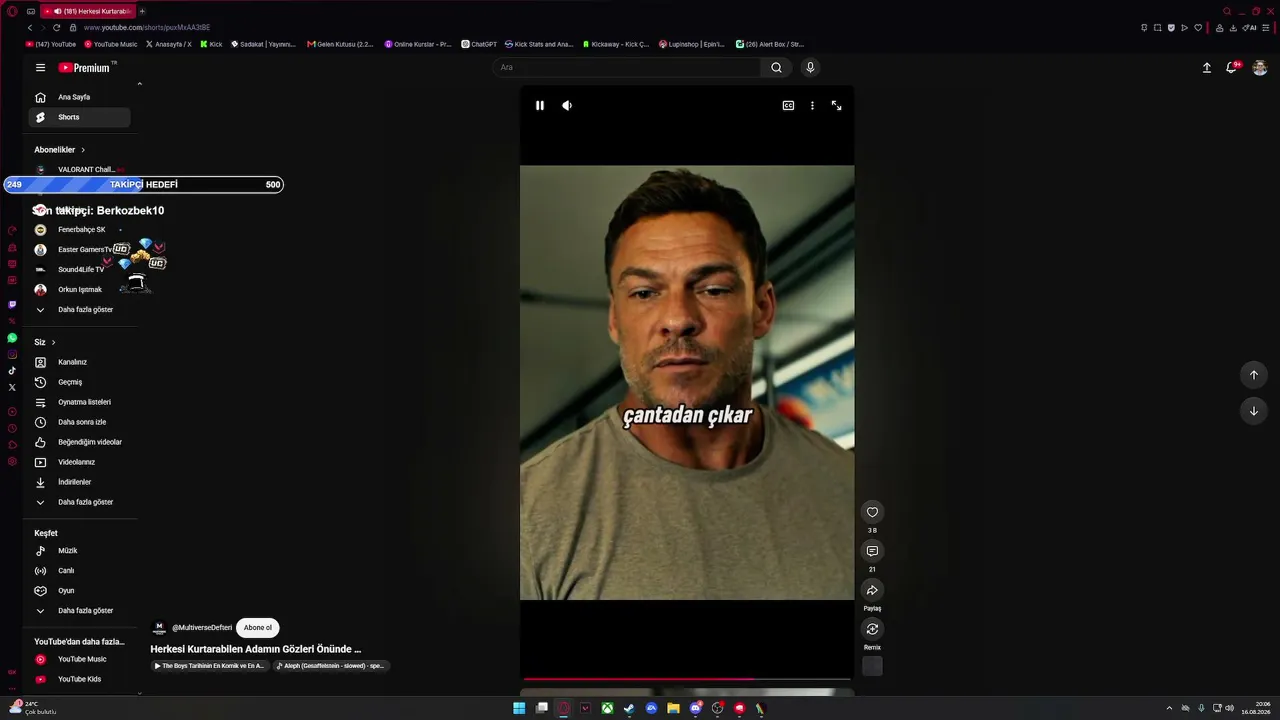This screenshot has width=1280, height=720.
Task: Open Oynatma listeleri playlists
Action: point(80,402)
